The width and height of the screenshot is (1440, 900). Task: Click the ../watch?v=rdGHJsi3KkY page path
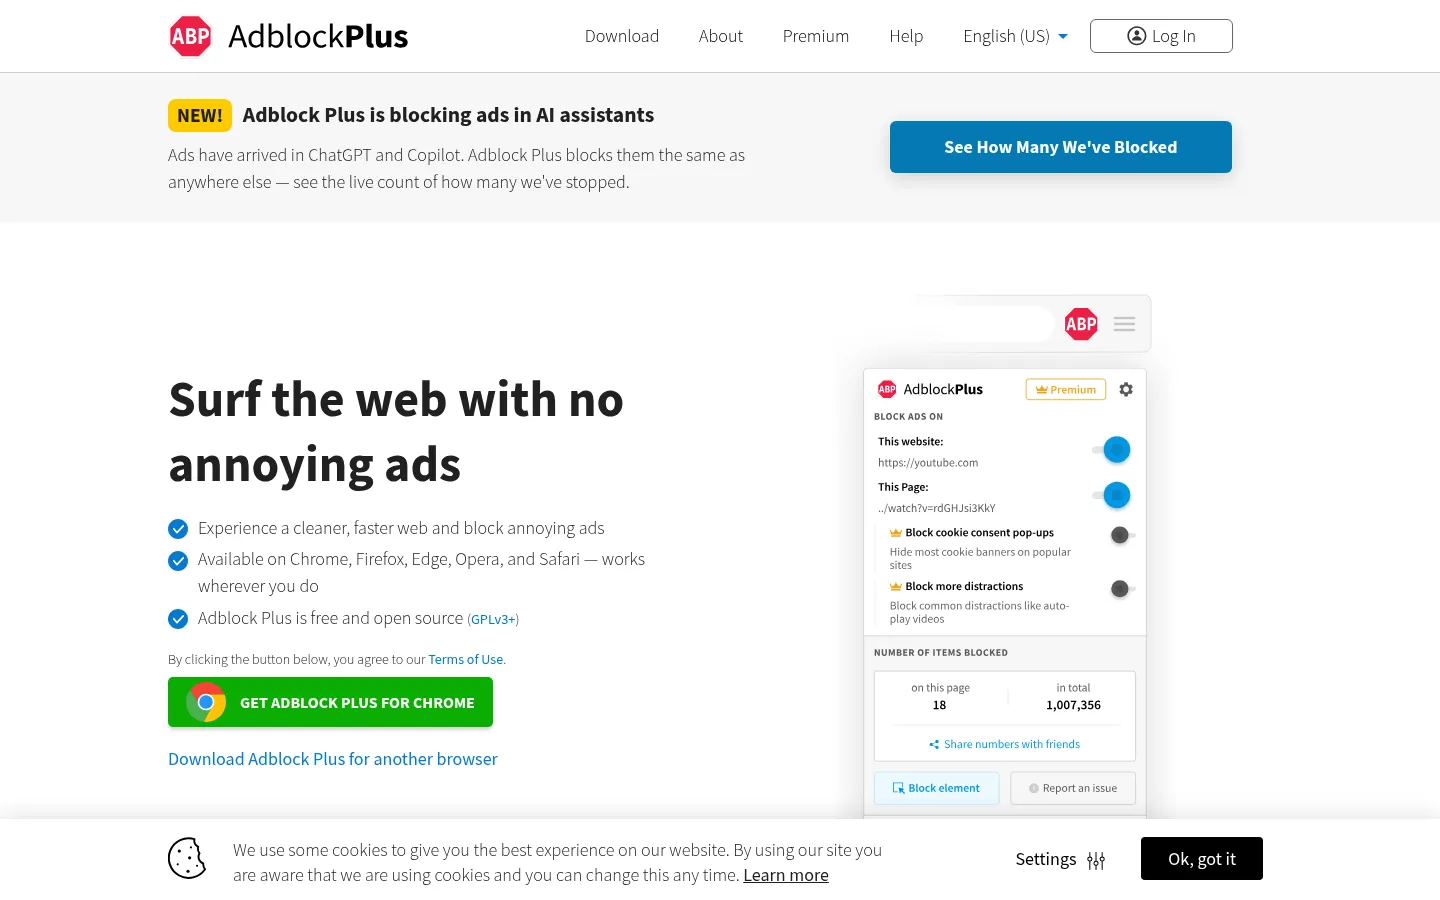point(937,508)
